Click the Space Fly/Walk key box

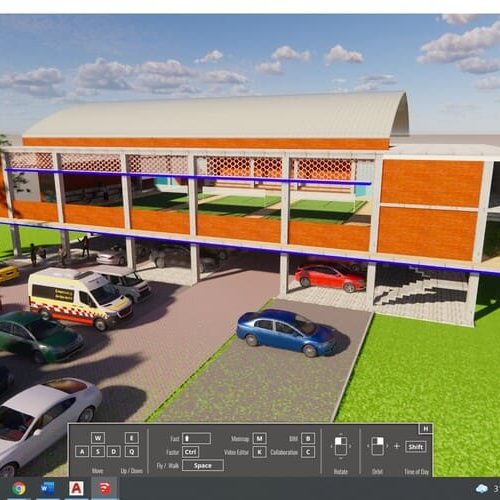203,465
